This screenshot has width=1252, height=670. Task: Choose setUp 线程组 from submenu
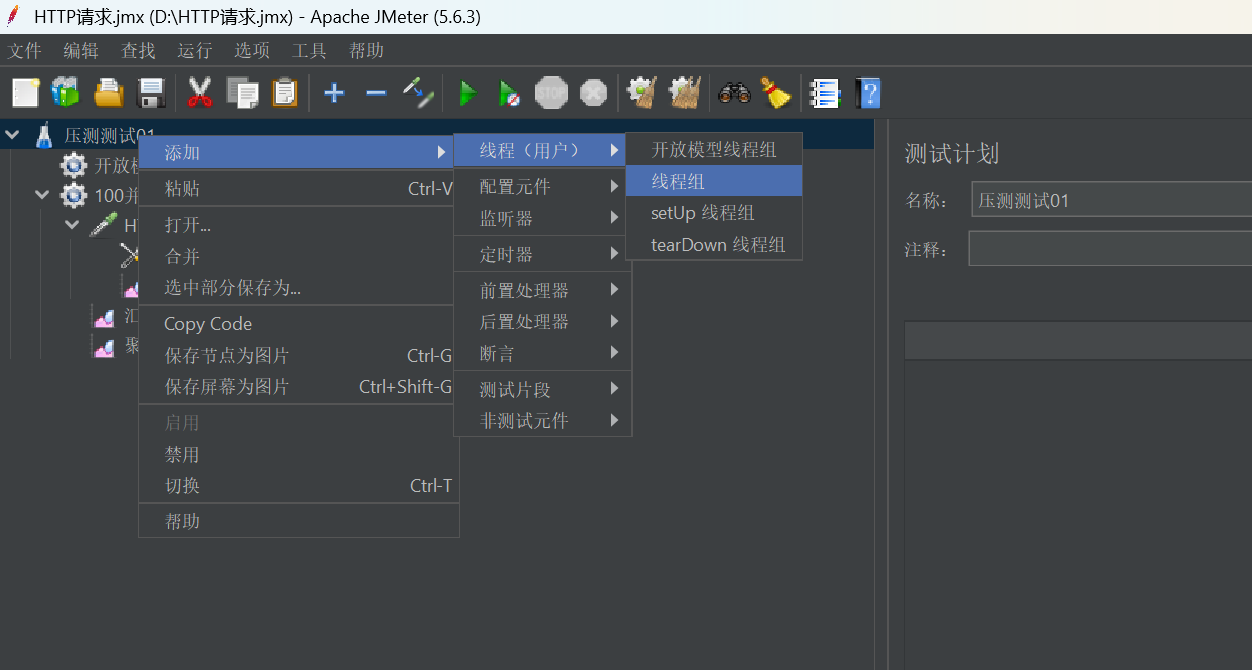tap(714, 213)
